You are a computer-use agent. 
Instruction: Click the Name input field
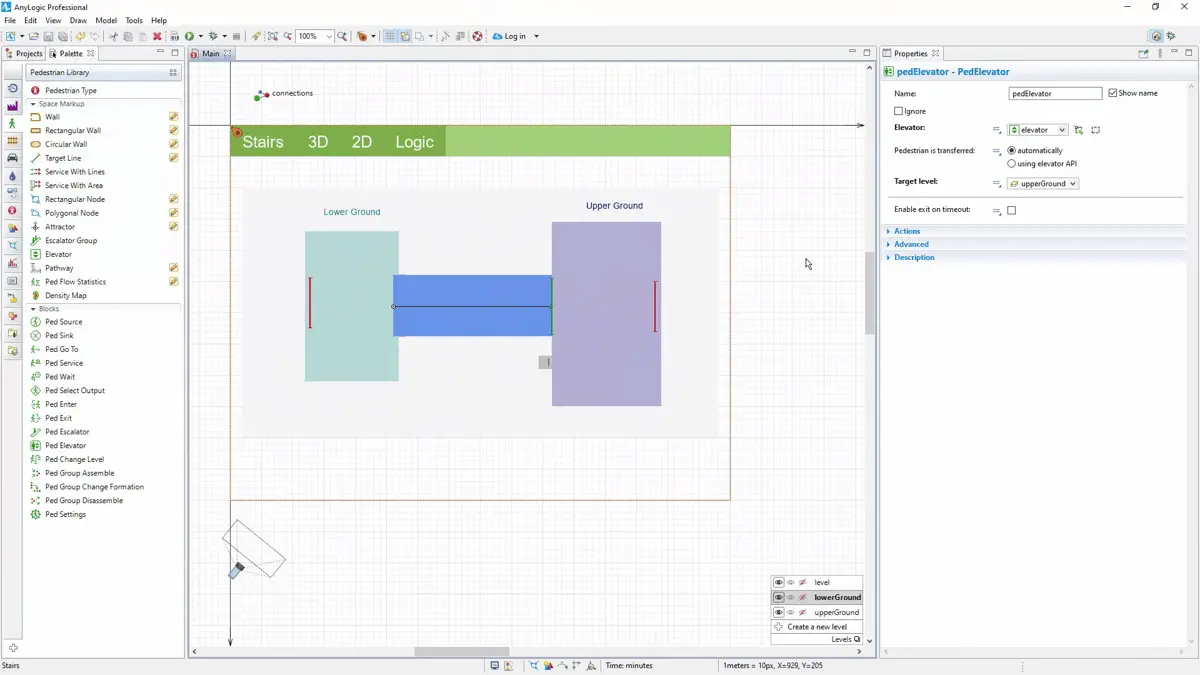pos(1055,93)
